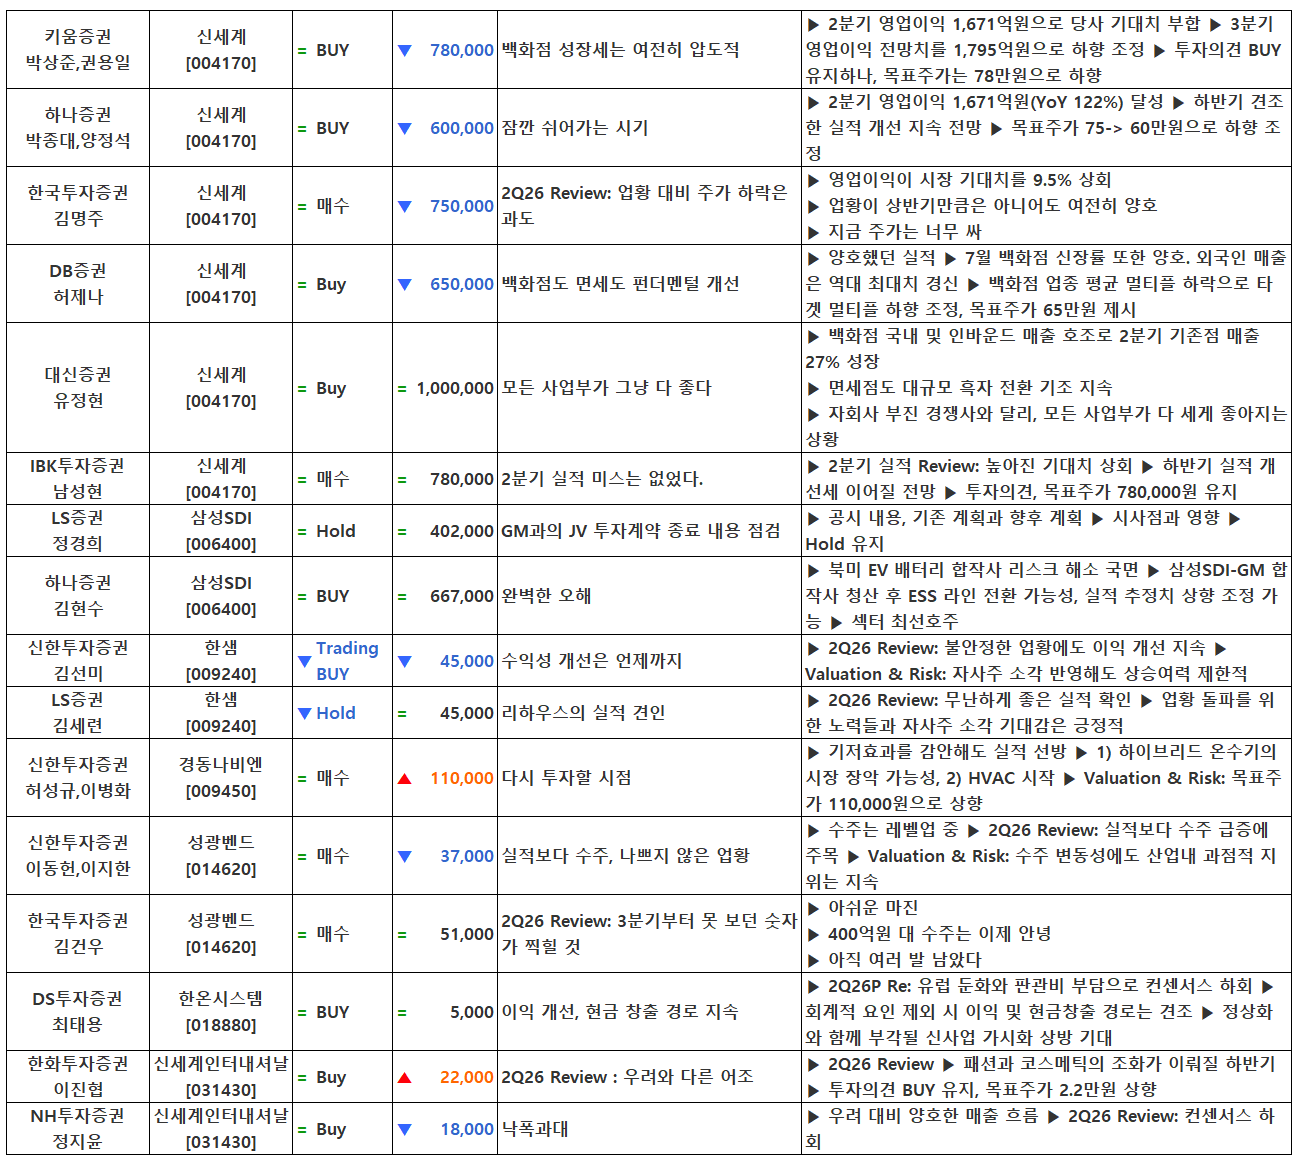This screenshot has width=1298, height=1165.
Task: Select the title '리하우스의 실적 견인'
Action: 583,713
